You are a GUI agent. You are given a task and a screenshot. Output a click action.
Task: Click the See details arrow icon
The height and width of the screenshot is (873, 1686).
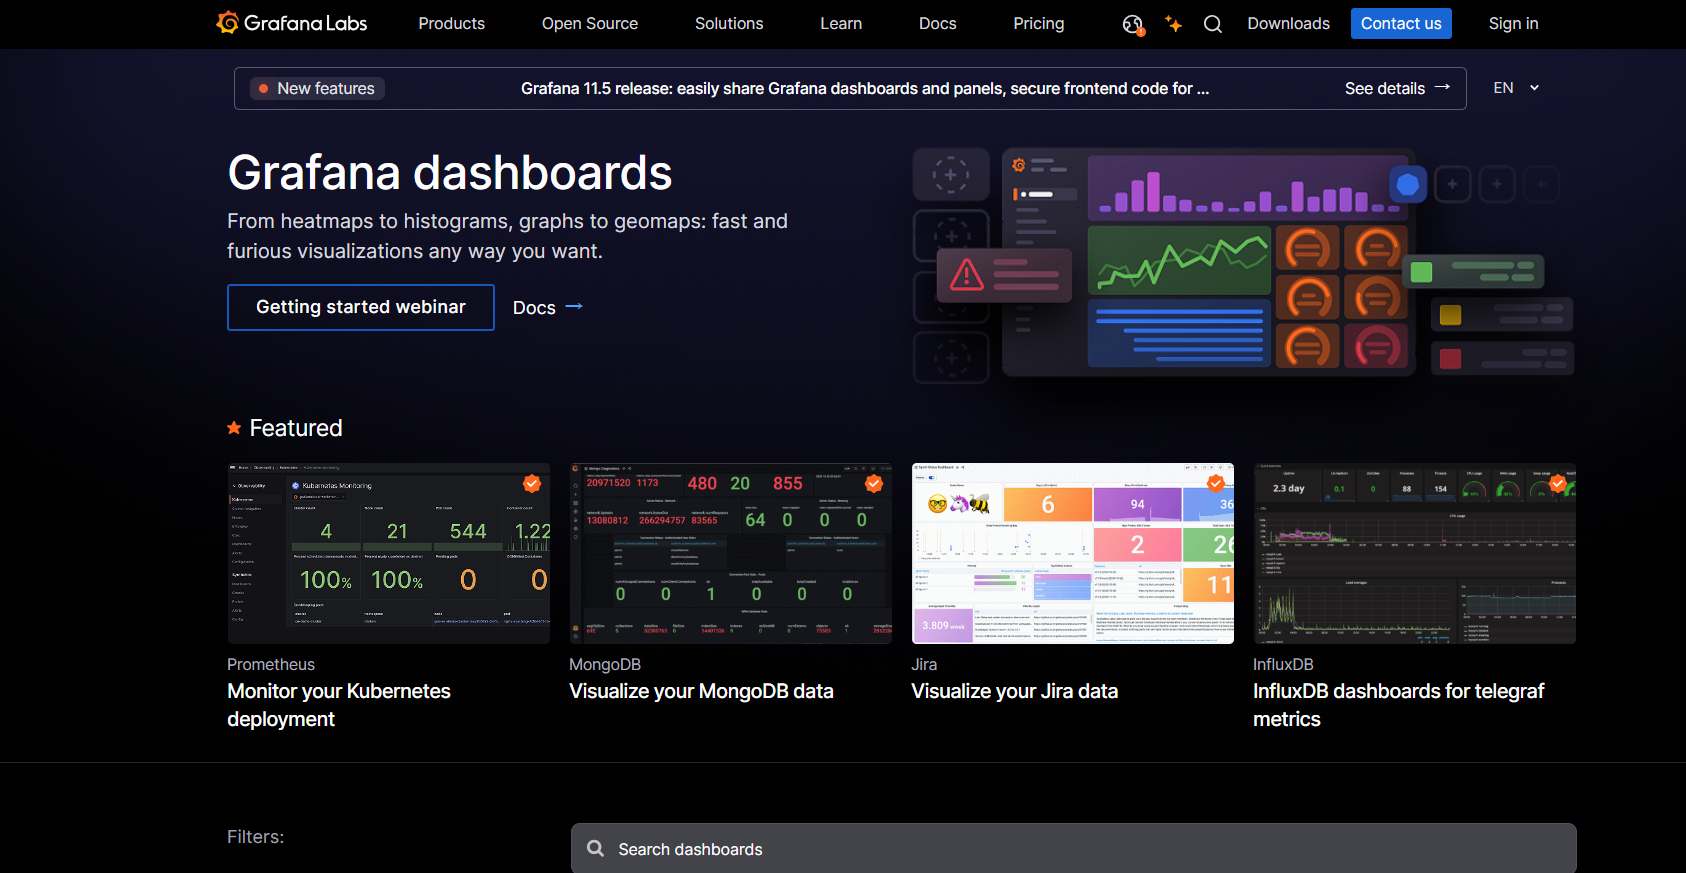click(1442, 88)
